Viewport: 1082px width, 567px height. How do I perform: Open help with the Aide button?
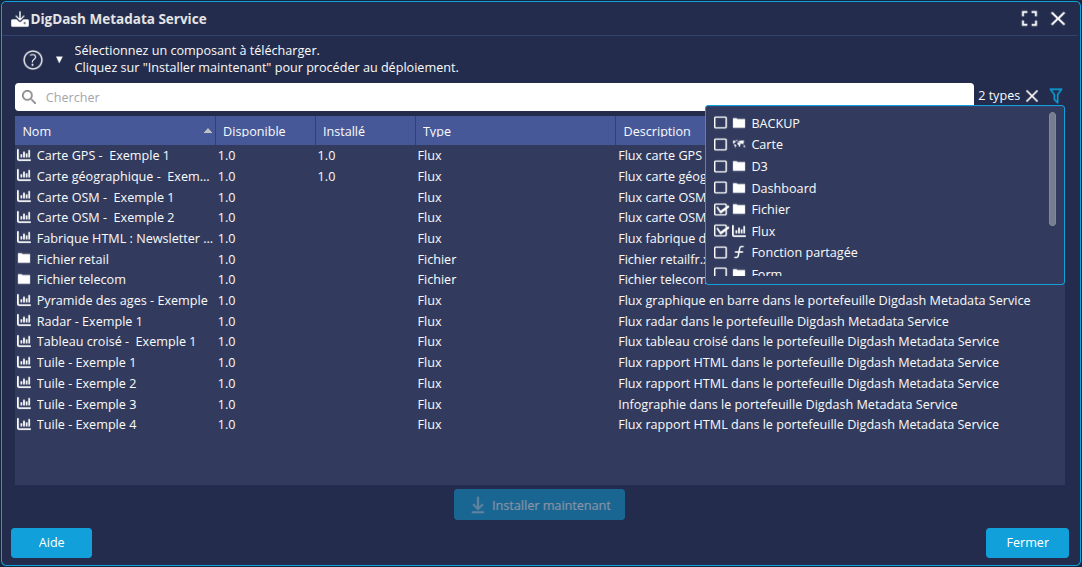(x=51, y=543)
